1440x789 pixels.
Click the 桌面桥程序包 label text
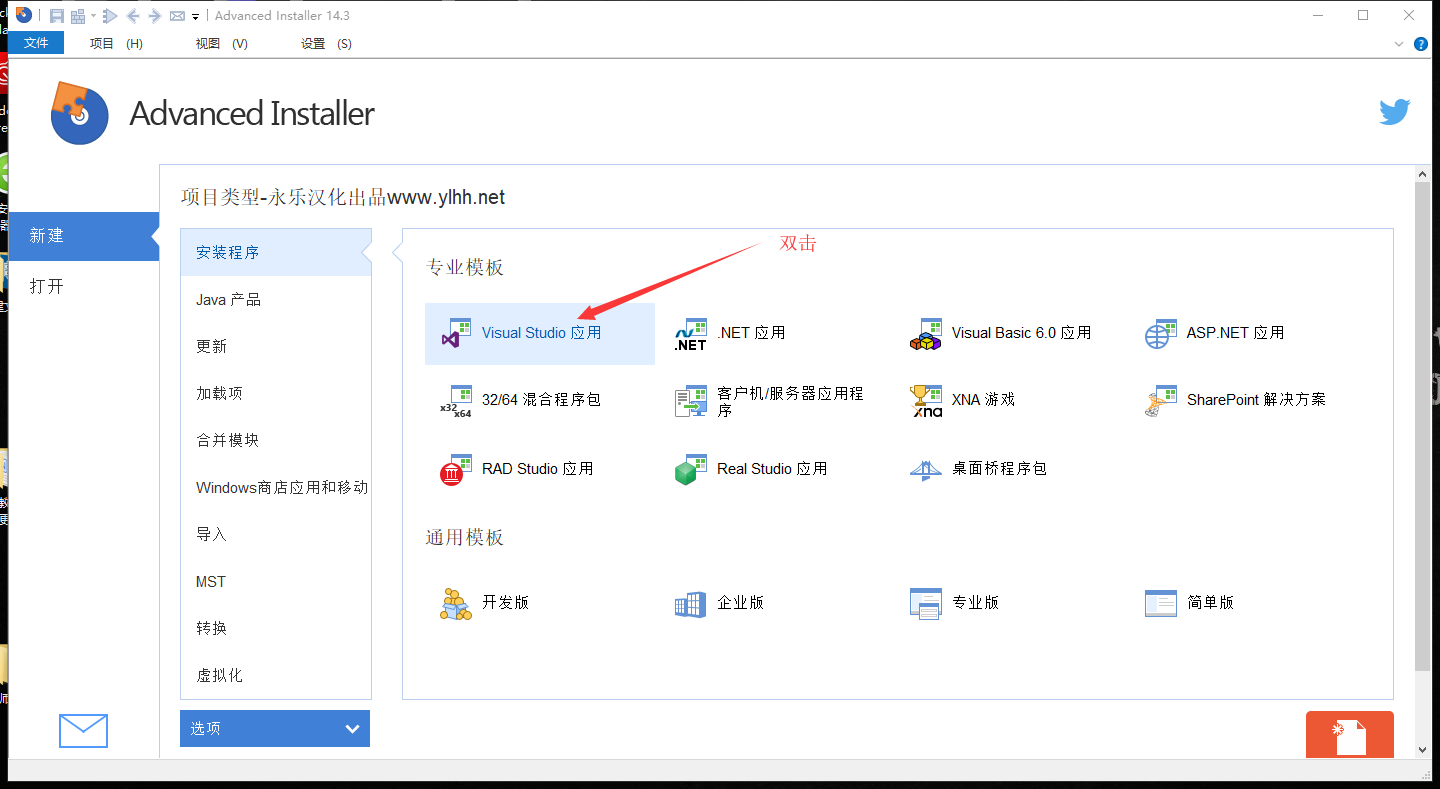tap(999, 469)
